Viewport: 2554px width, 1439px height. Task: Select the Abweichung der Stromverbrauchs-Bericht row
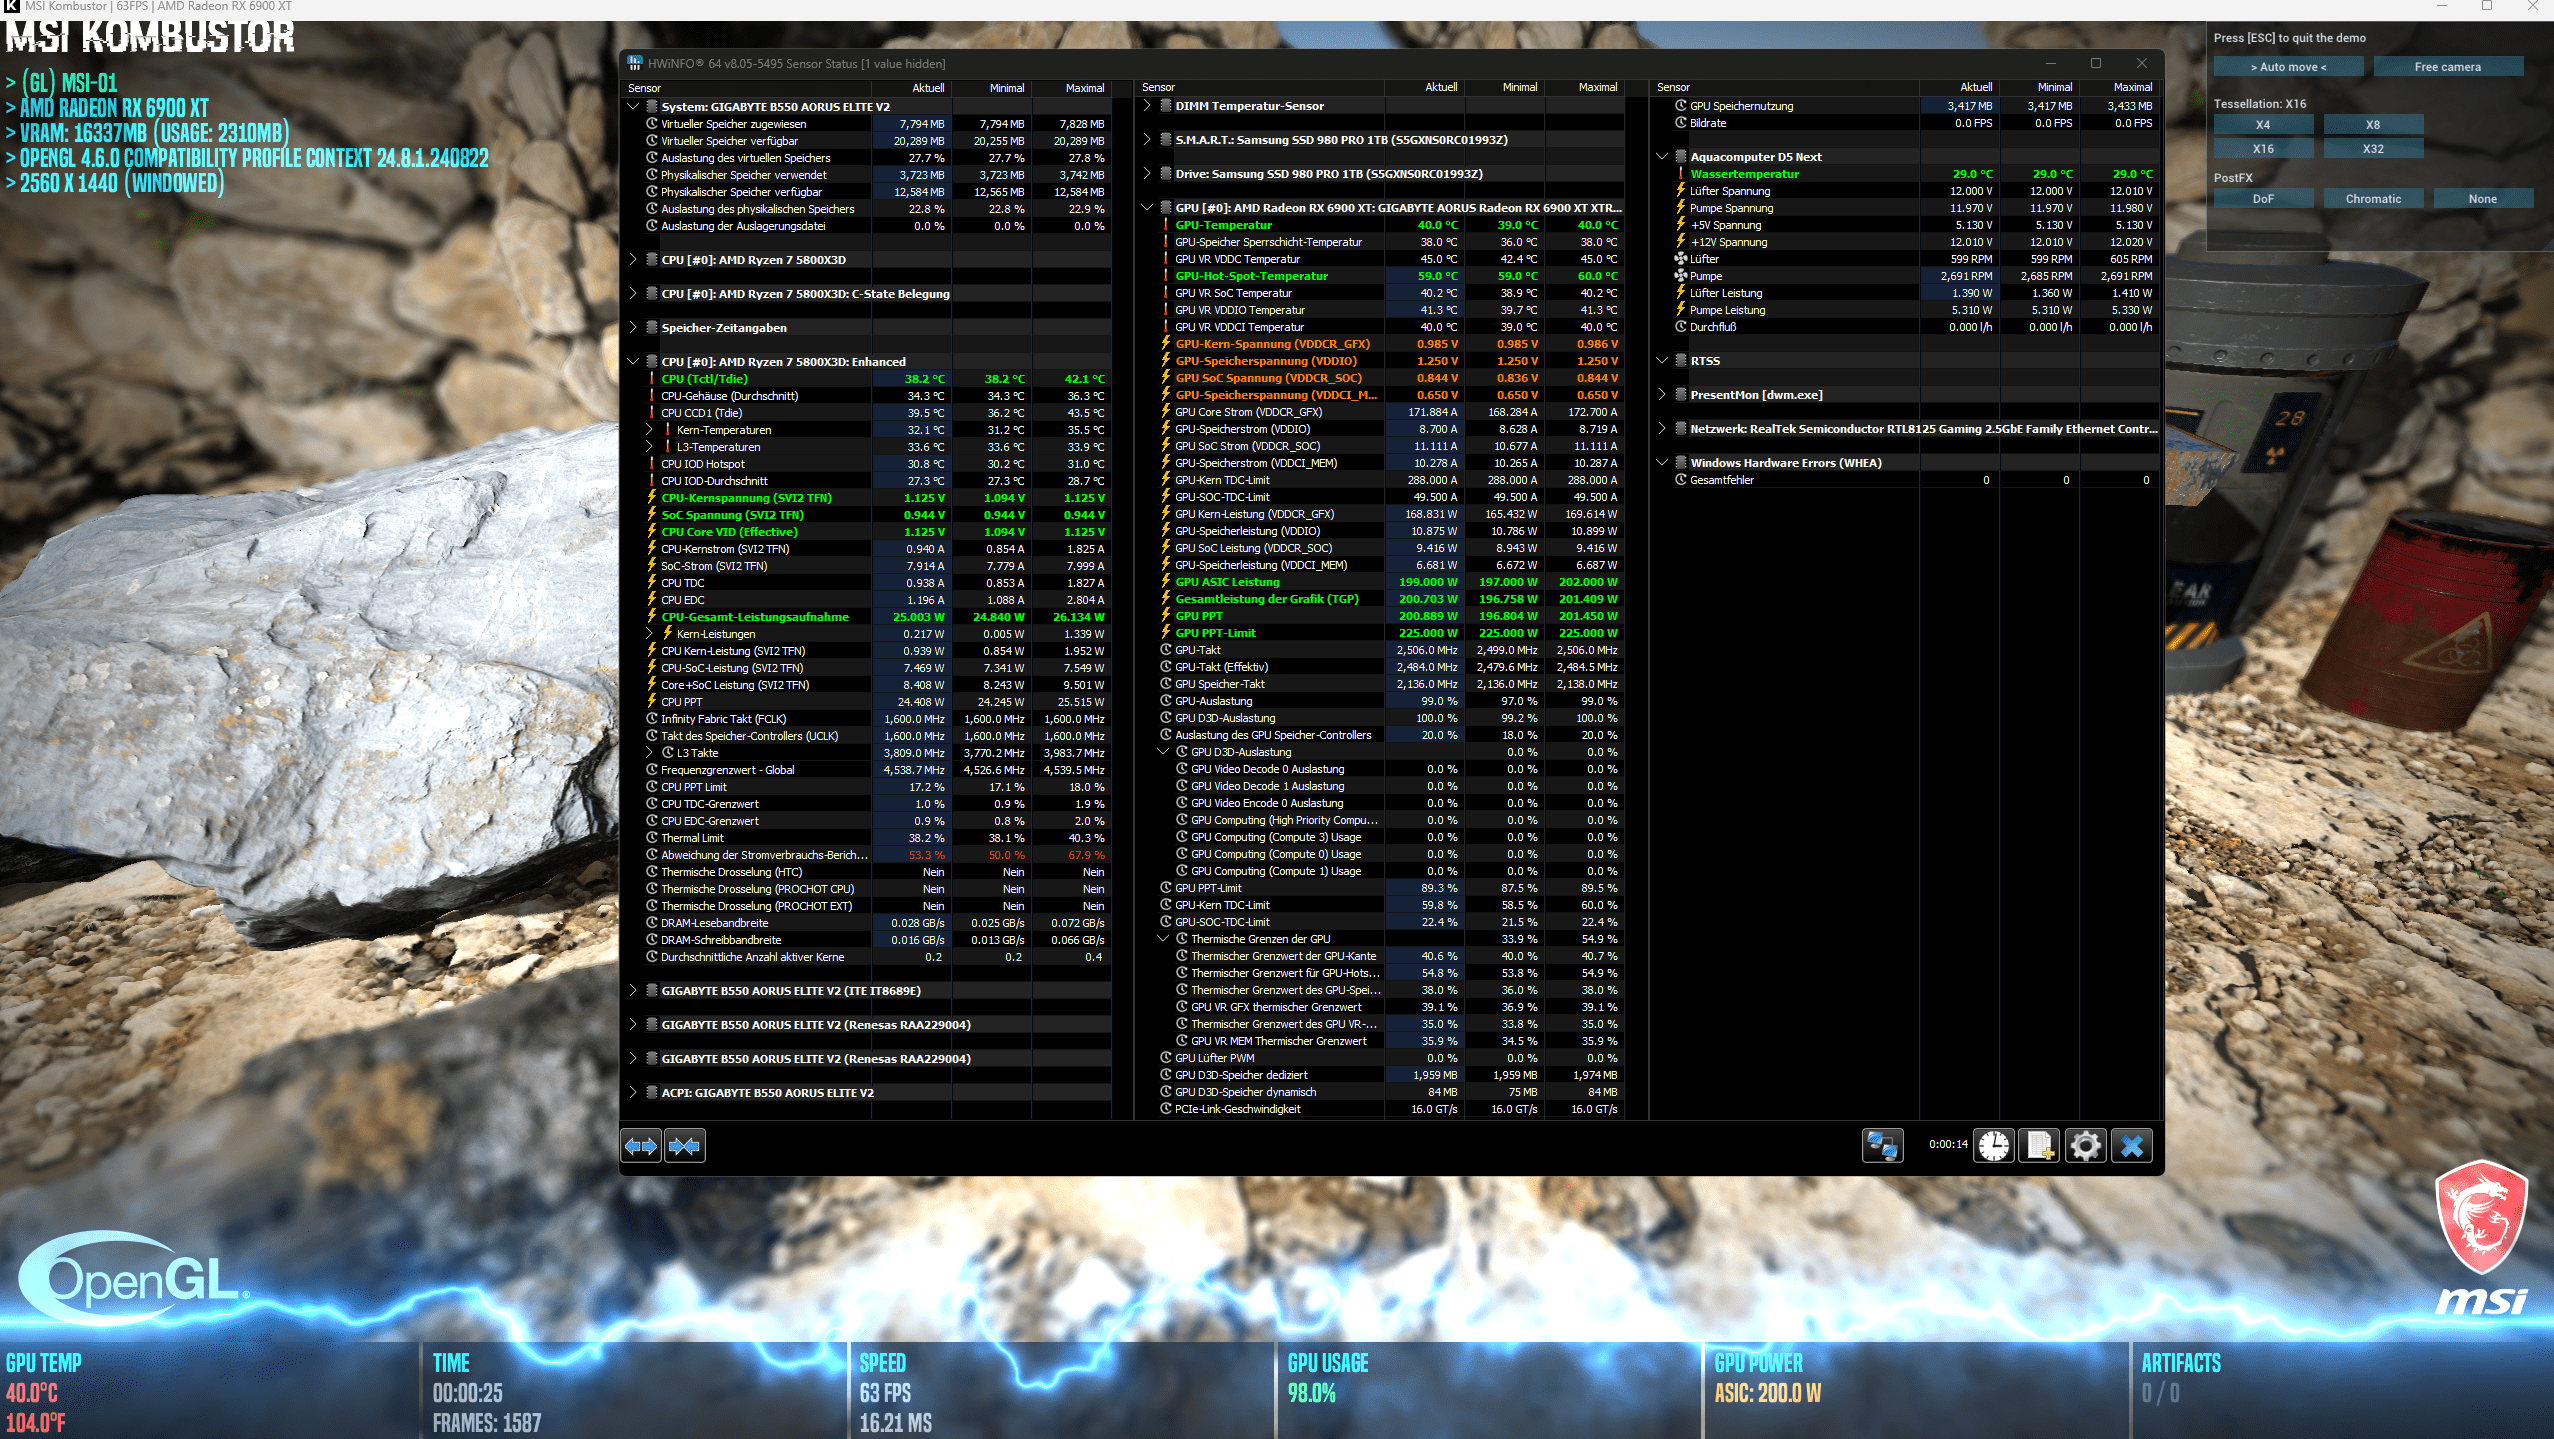coord(875,855)
